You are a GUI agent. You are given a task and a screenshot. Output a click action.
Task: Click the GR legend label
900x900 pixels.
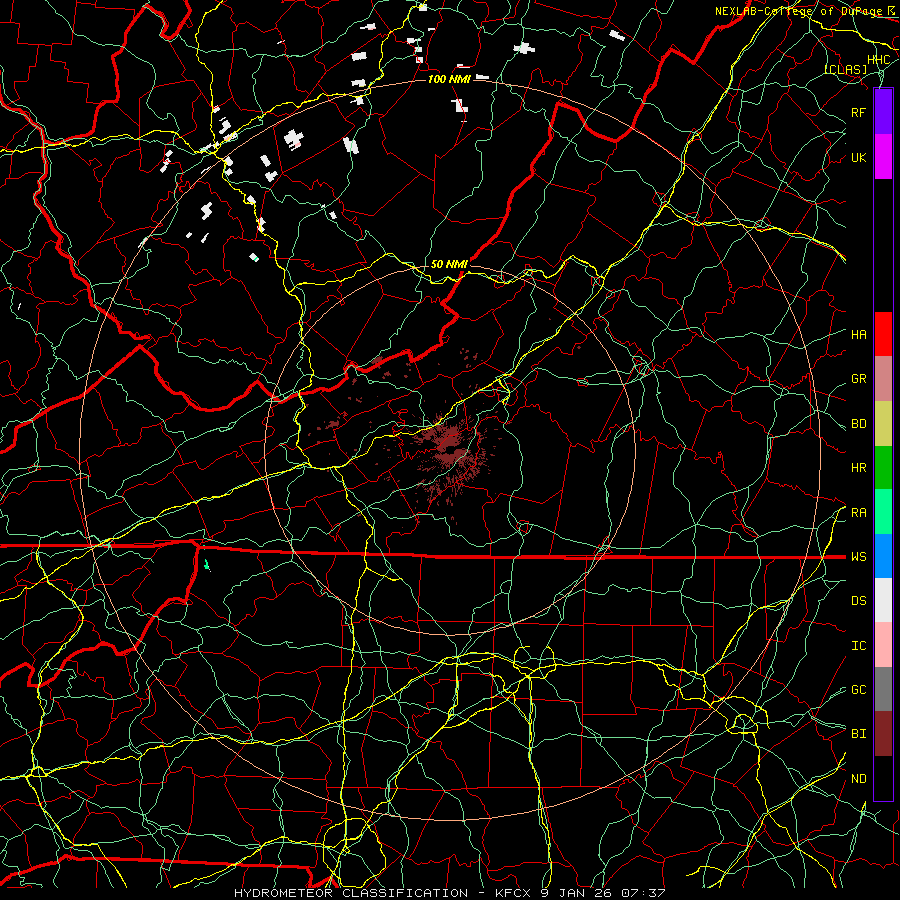tap(859, 379)
